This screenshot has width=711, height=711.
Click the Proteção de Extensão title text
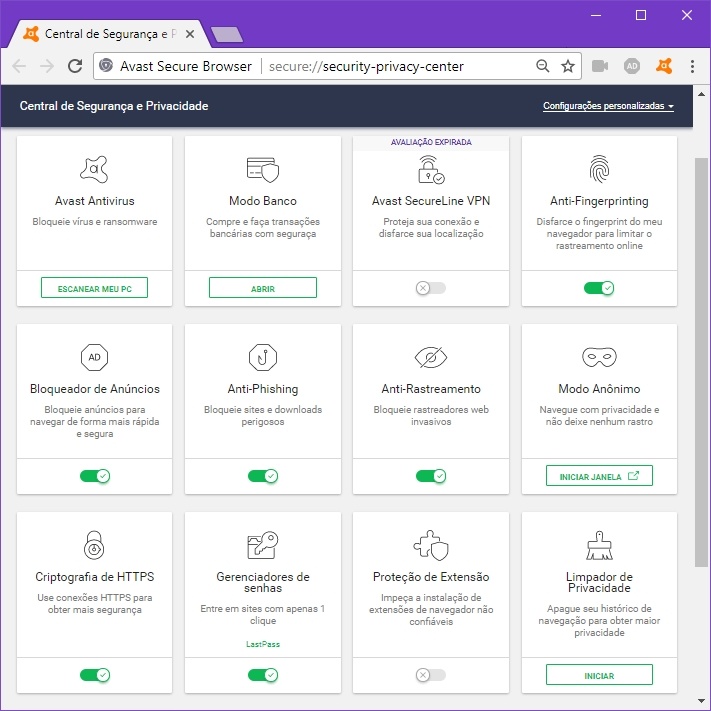coord(431,577)
